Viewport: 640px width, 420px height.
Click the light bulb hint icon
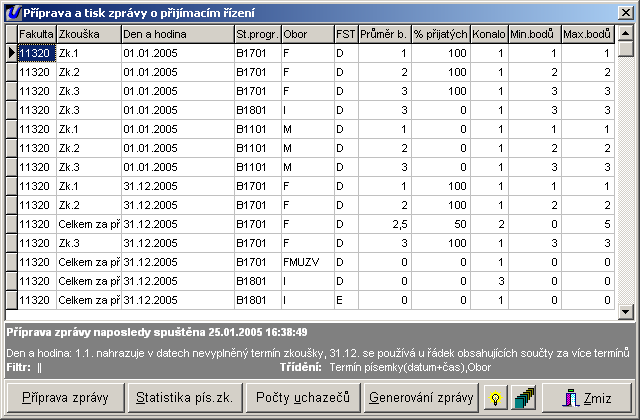point(494,398)
